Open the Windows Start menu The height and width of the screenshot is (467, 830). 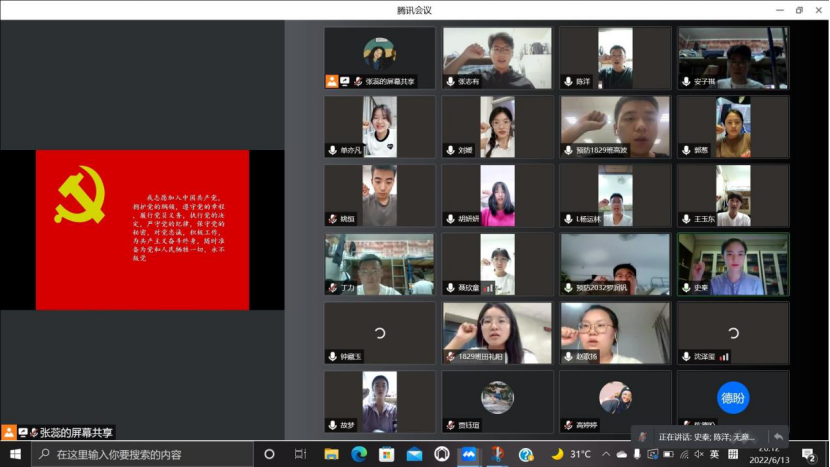coord(15,455)
